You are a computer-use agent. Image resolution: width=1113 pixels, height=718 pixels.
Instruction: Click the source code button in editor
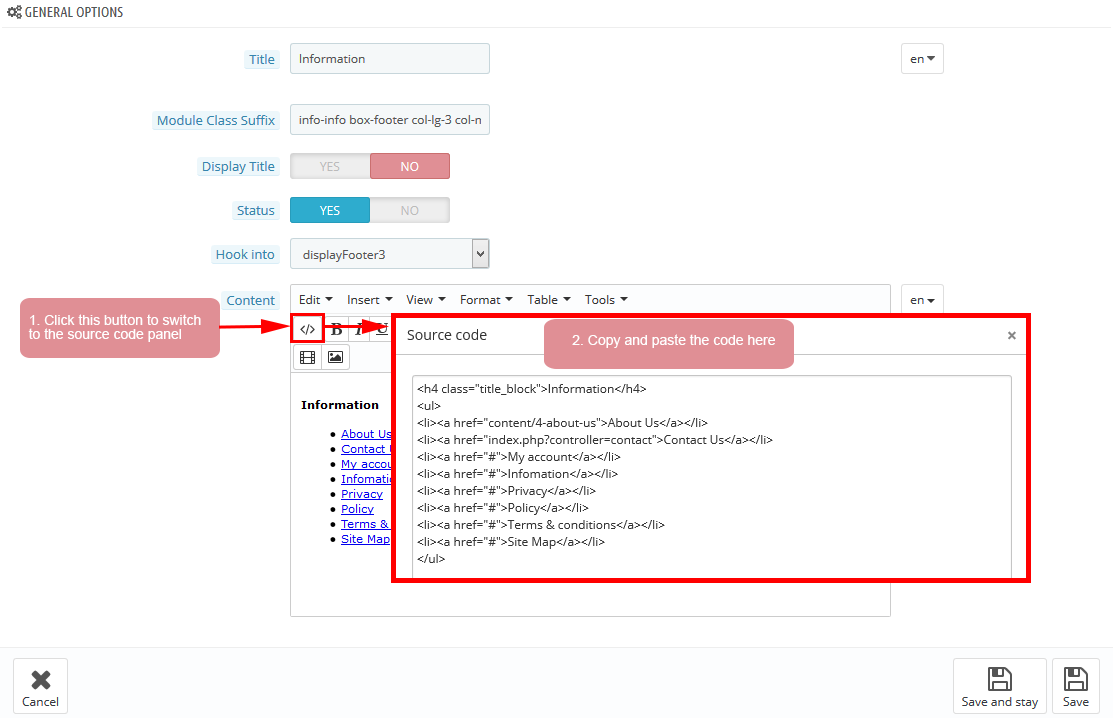click(307, 329)
